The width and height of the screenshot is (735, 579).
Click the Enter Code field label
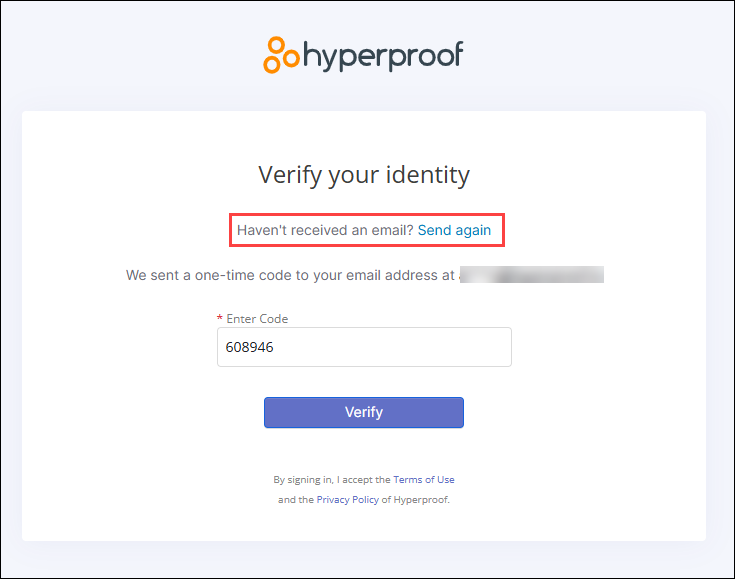click(x=257, y=319)
